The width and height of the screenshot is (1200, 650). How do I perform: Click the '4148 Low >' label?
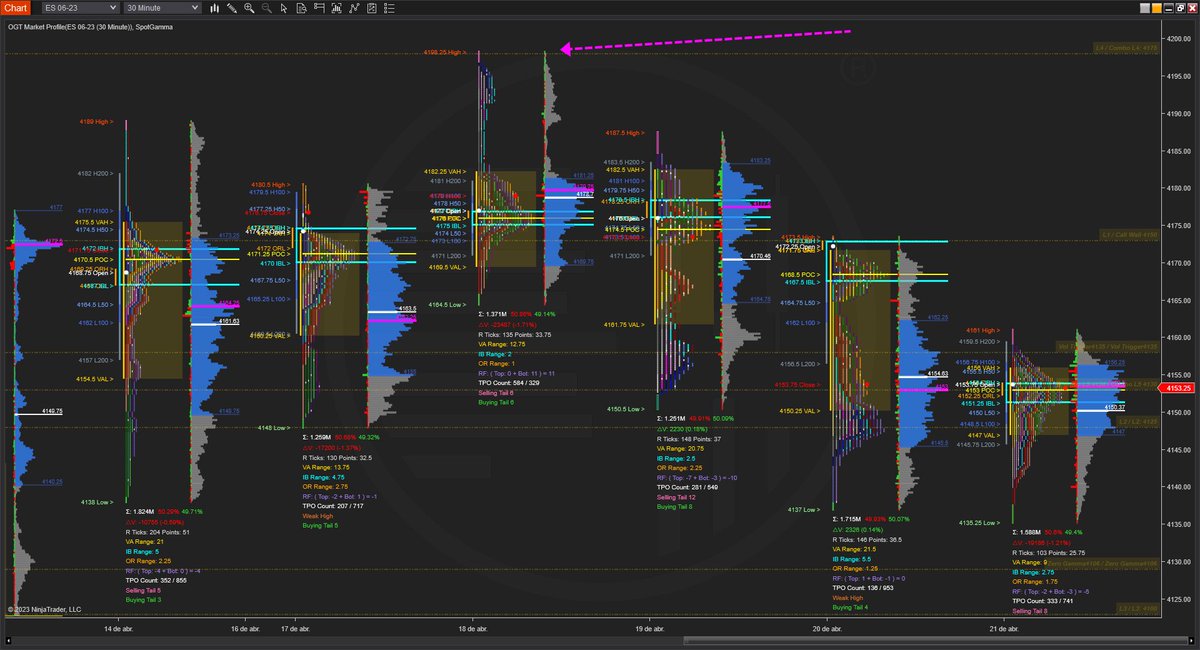276,428
